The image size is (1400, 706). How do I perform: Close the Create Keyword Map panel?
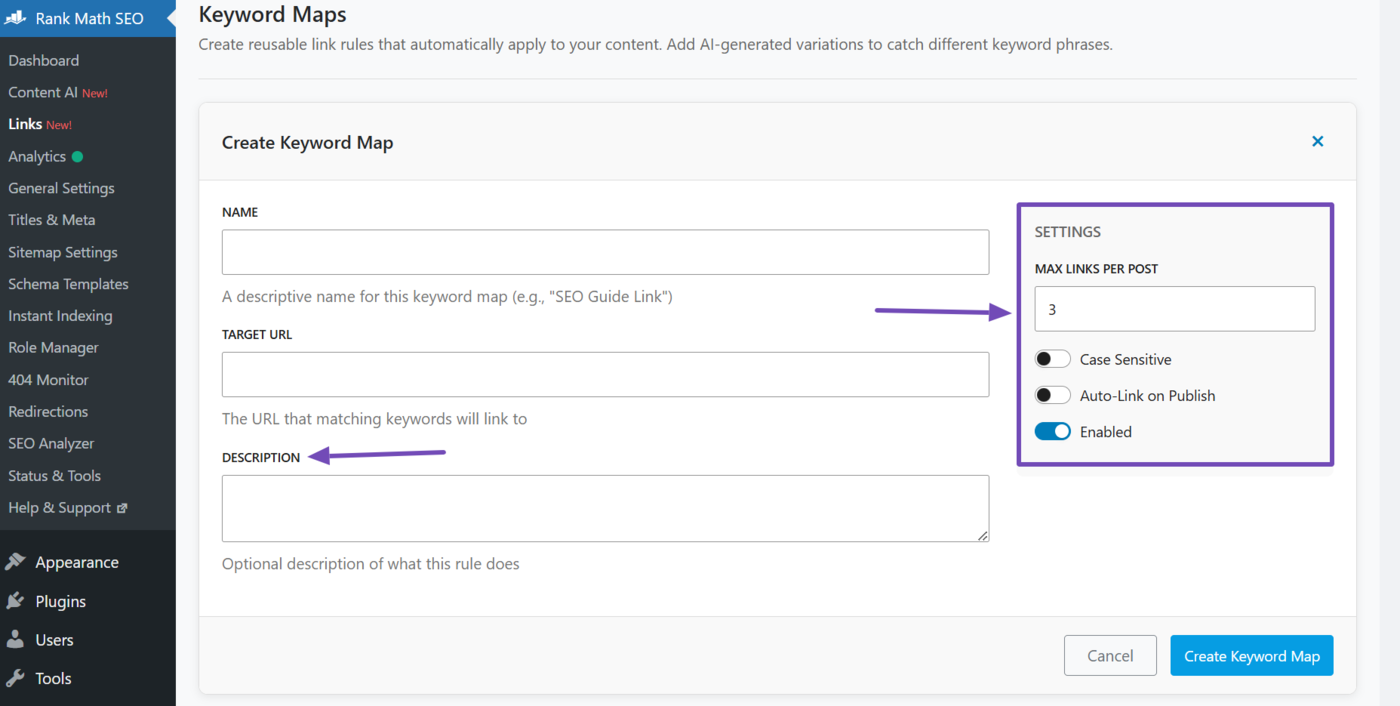tap(1317, 141)
